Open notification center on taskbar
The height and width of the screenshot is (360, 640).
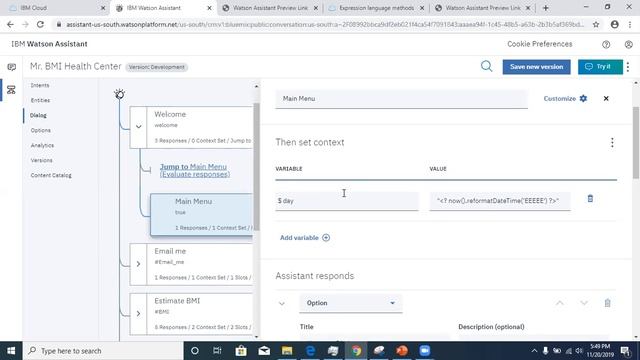point(625,351)
